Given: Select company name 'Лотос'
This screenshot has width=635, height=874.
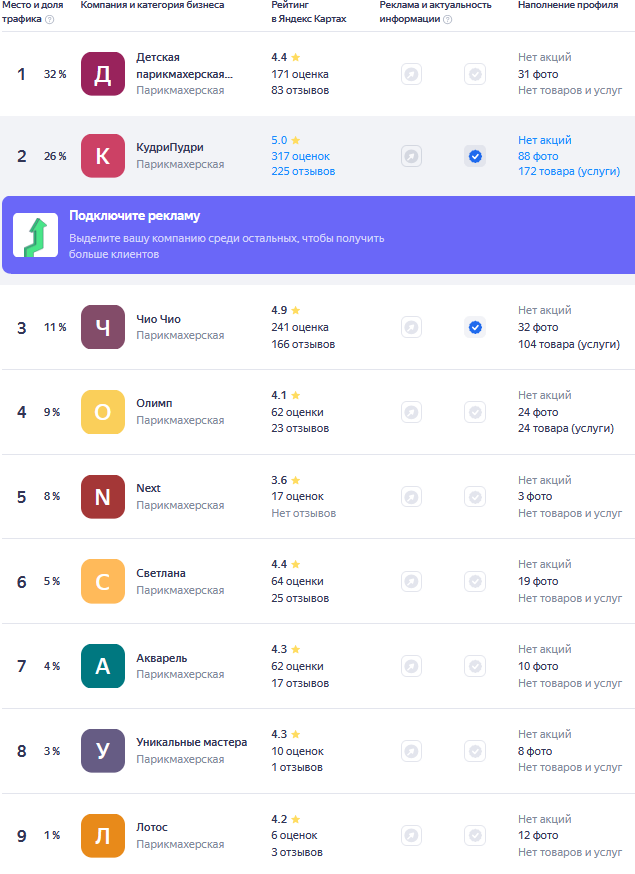Looking at the screenshot, I should click(x=152, y=827).
